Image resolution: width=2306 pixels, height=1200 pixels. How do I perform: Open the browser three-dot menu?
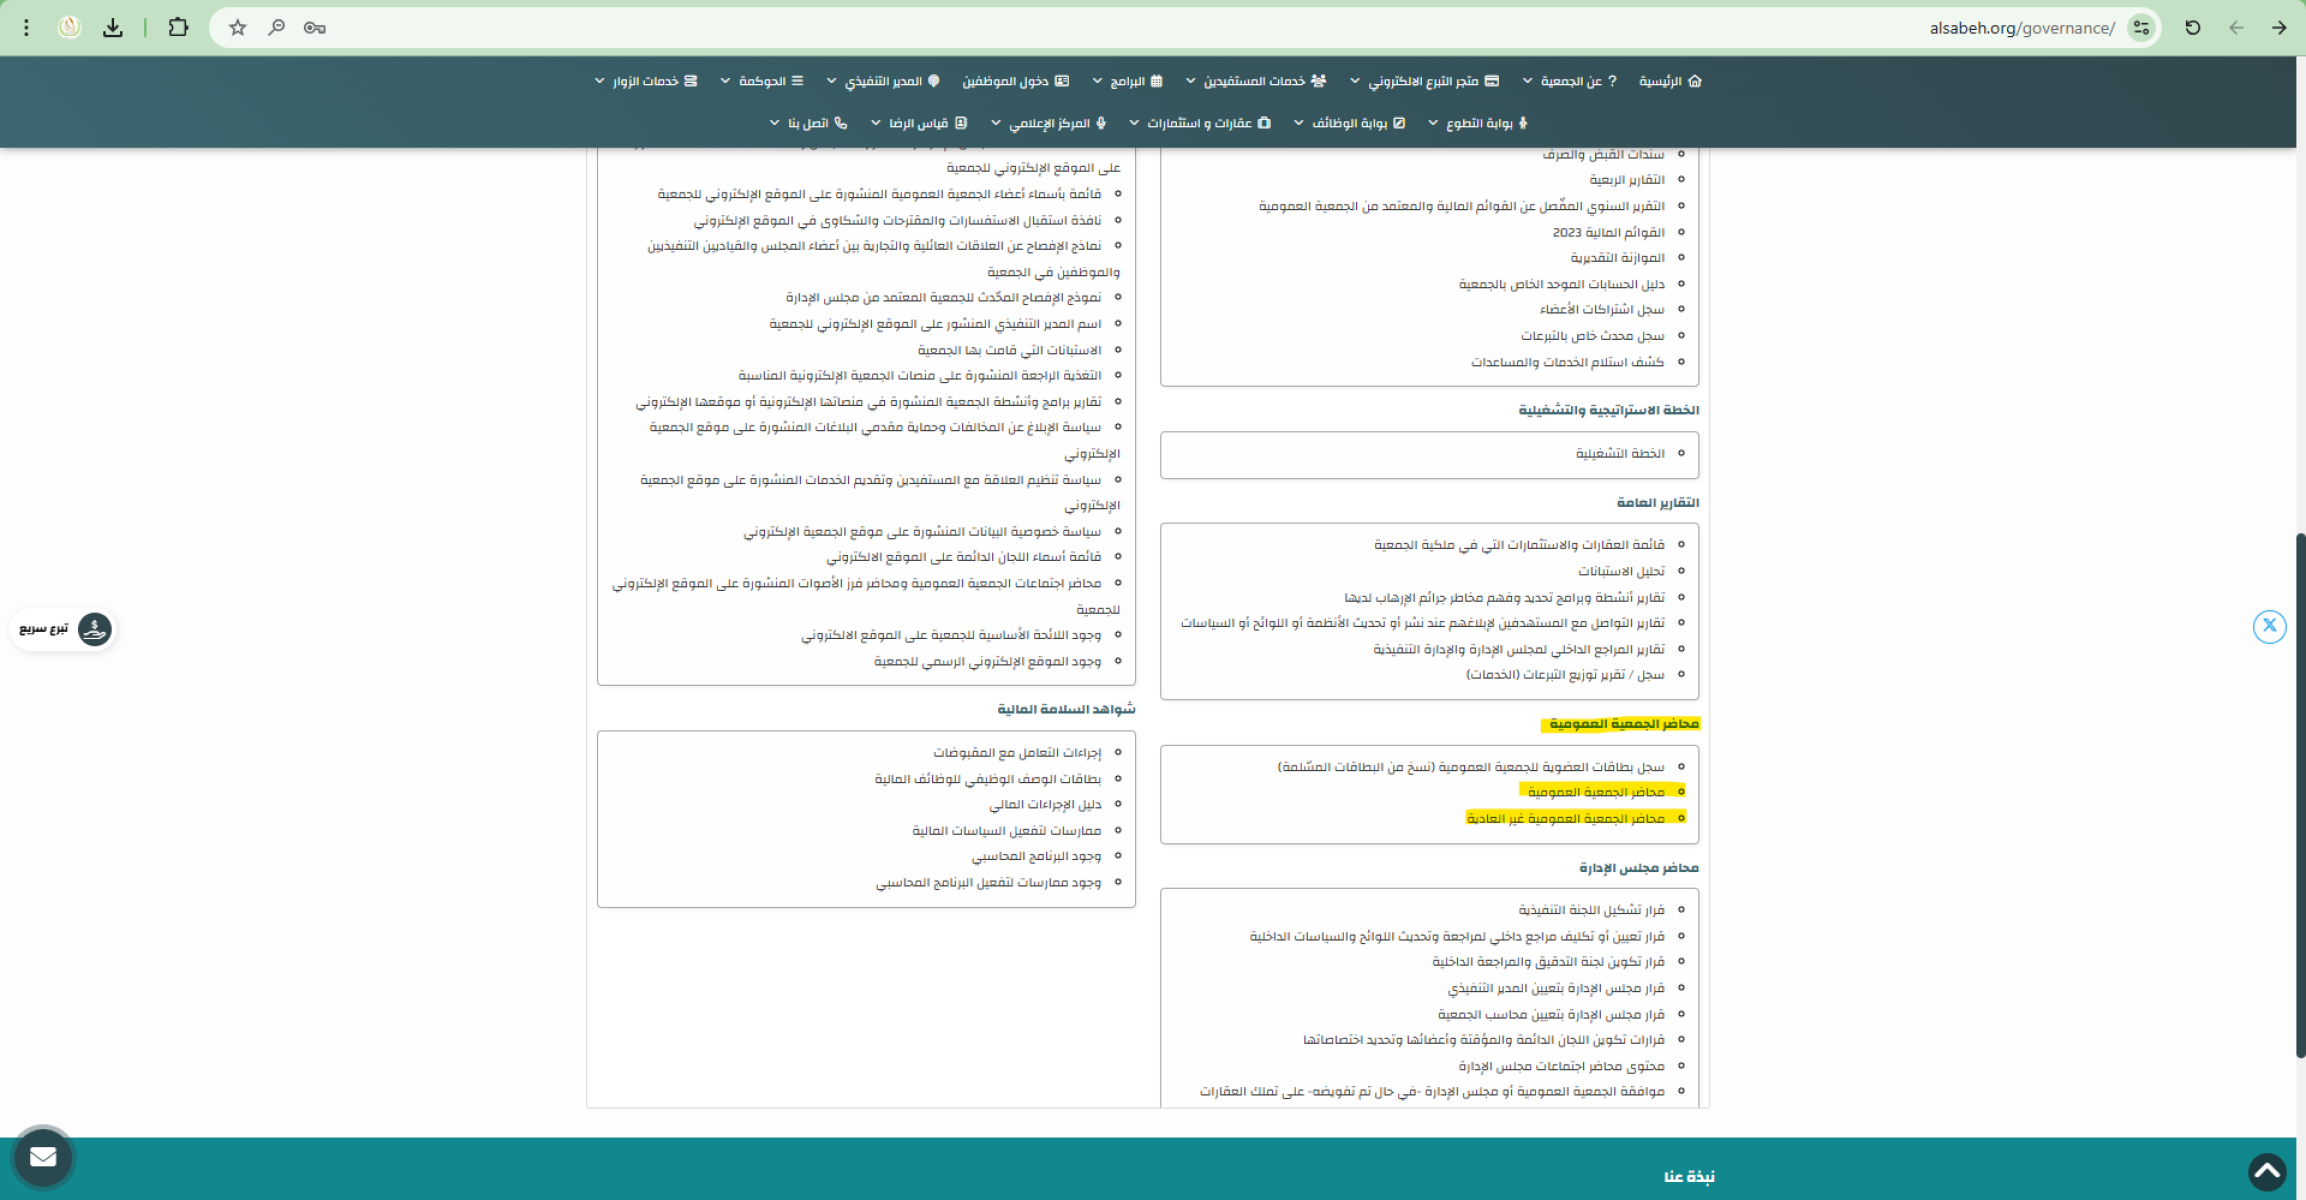point(27,28)
